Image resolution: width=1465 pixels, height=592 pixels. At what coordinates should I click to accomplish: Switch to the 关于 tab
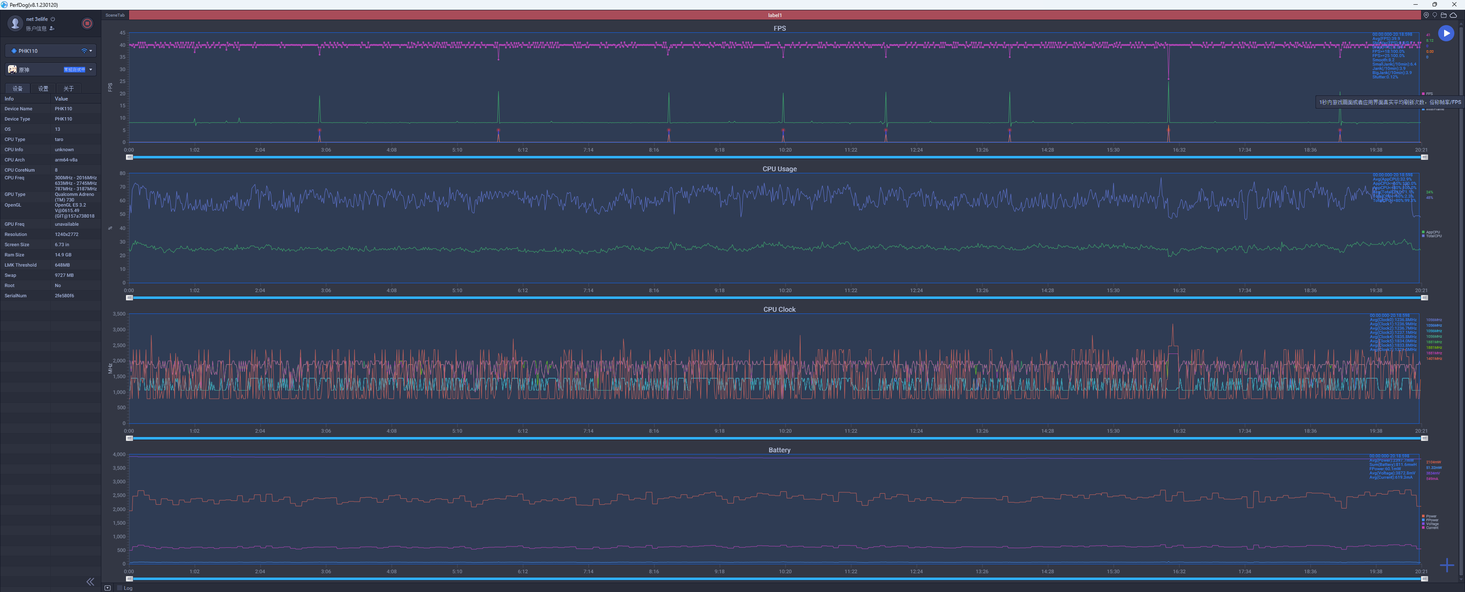68,89
